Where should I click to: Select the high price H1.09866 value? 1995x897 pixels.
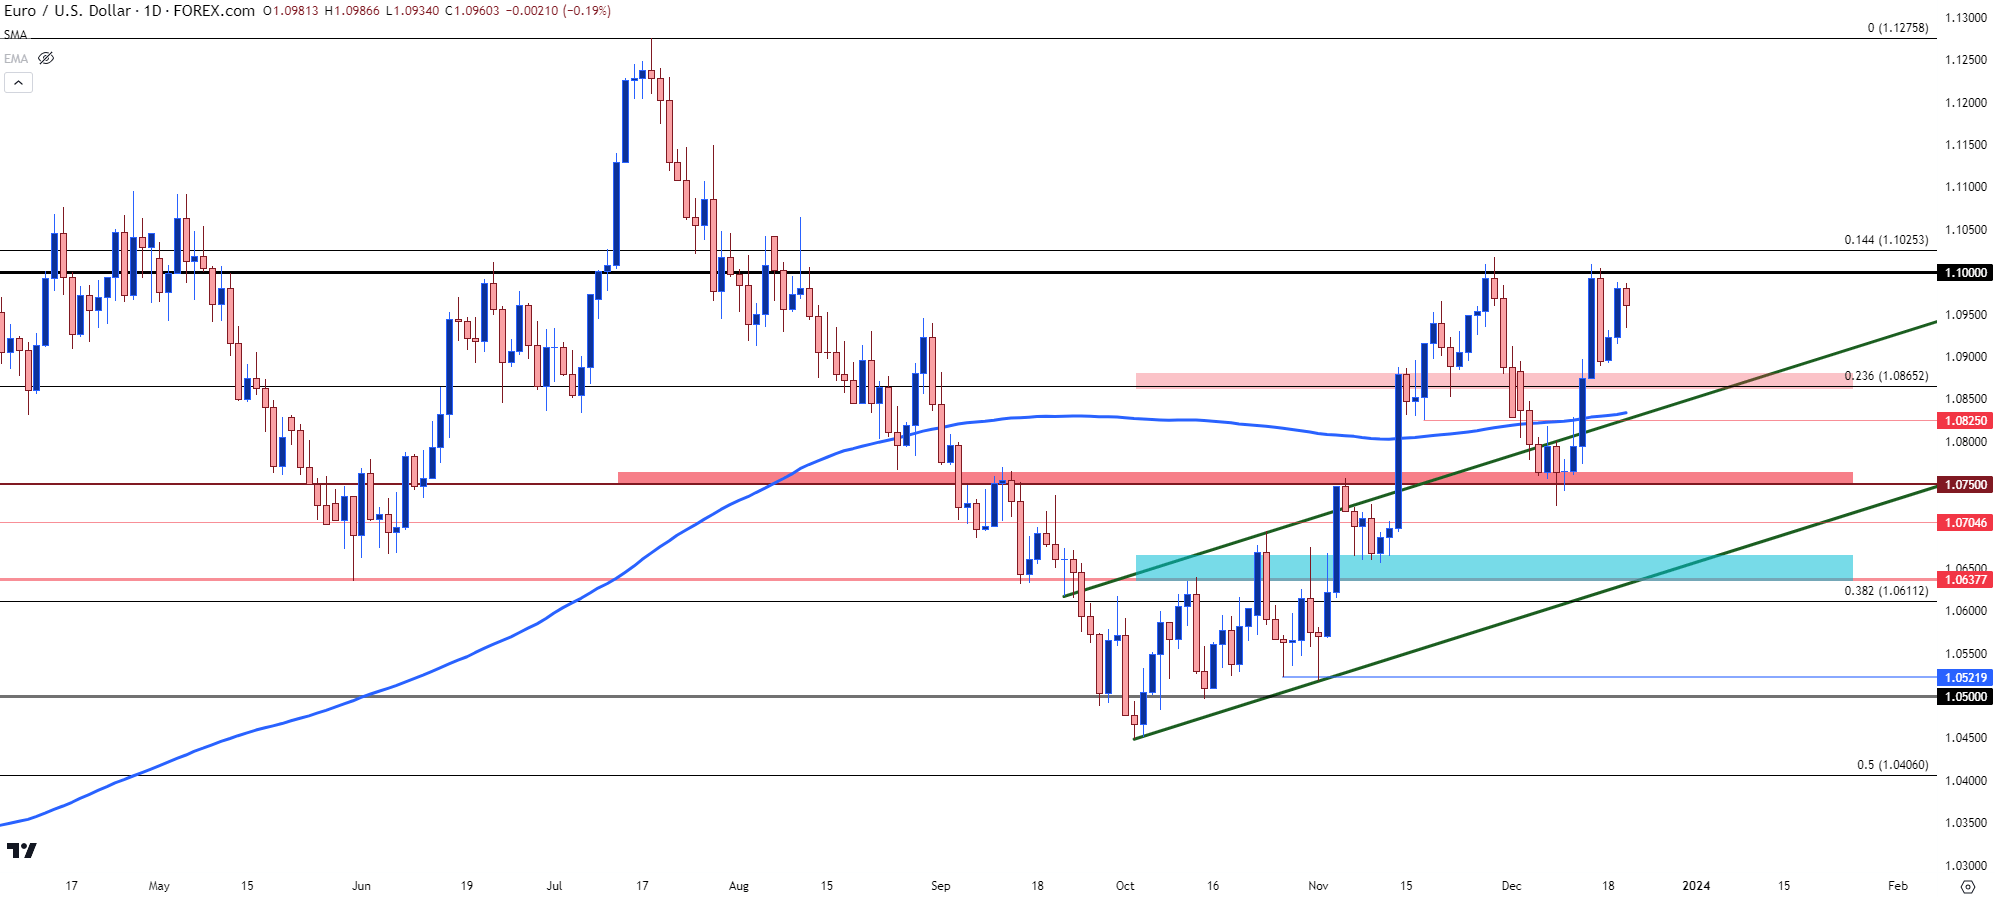[352, 11]
